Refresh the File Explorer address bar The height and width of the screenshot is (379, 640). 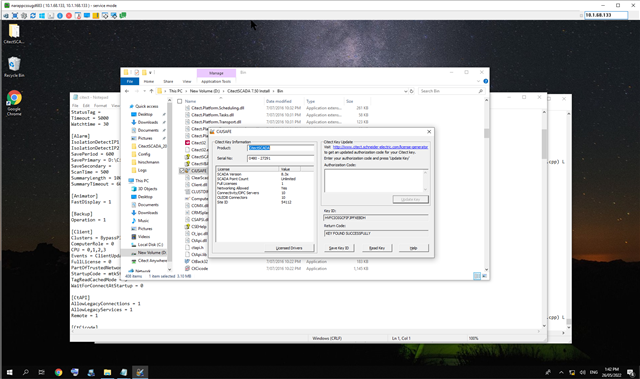coord(411,91)
